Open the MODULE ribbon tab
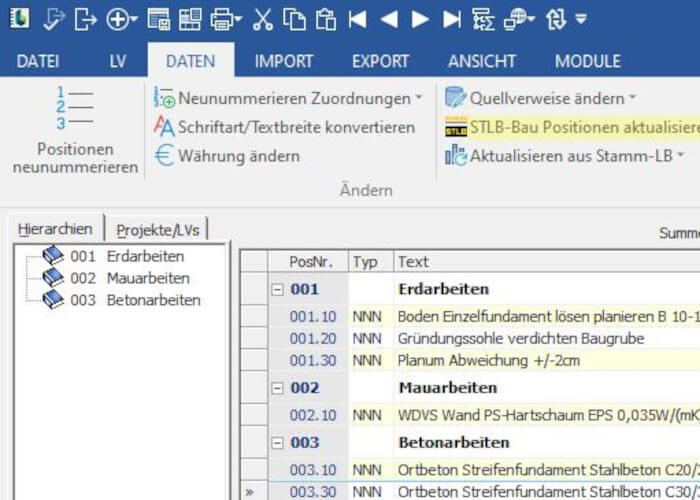 [x=588, y=61]
